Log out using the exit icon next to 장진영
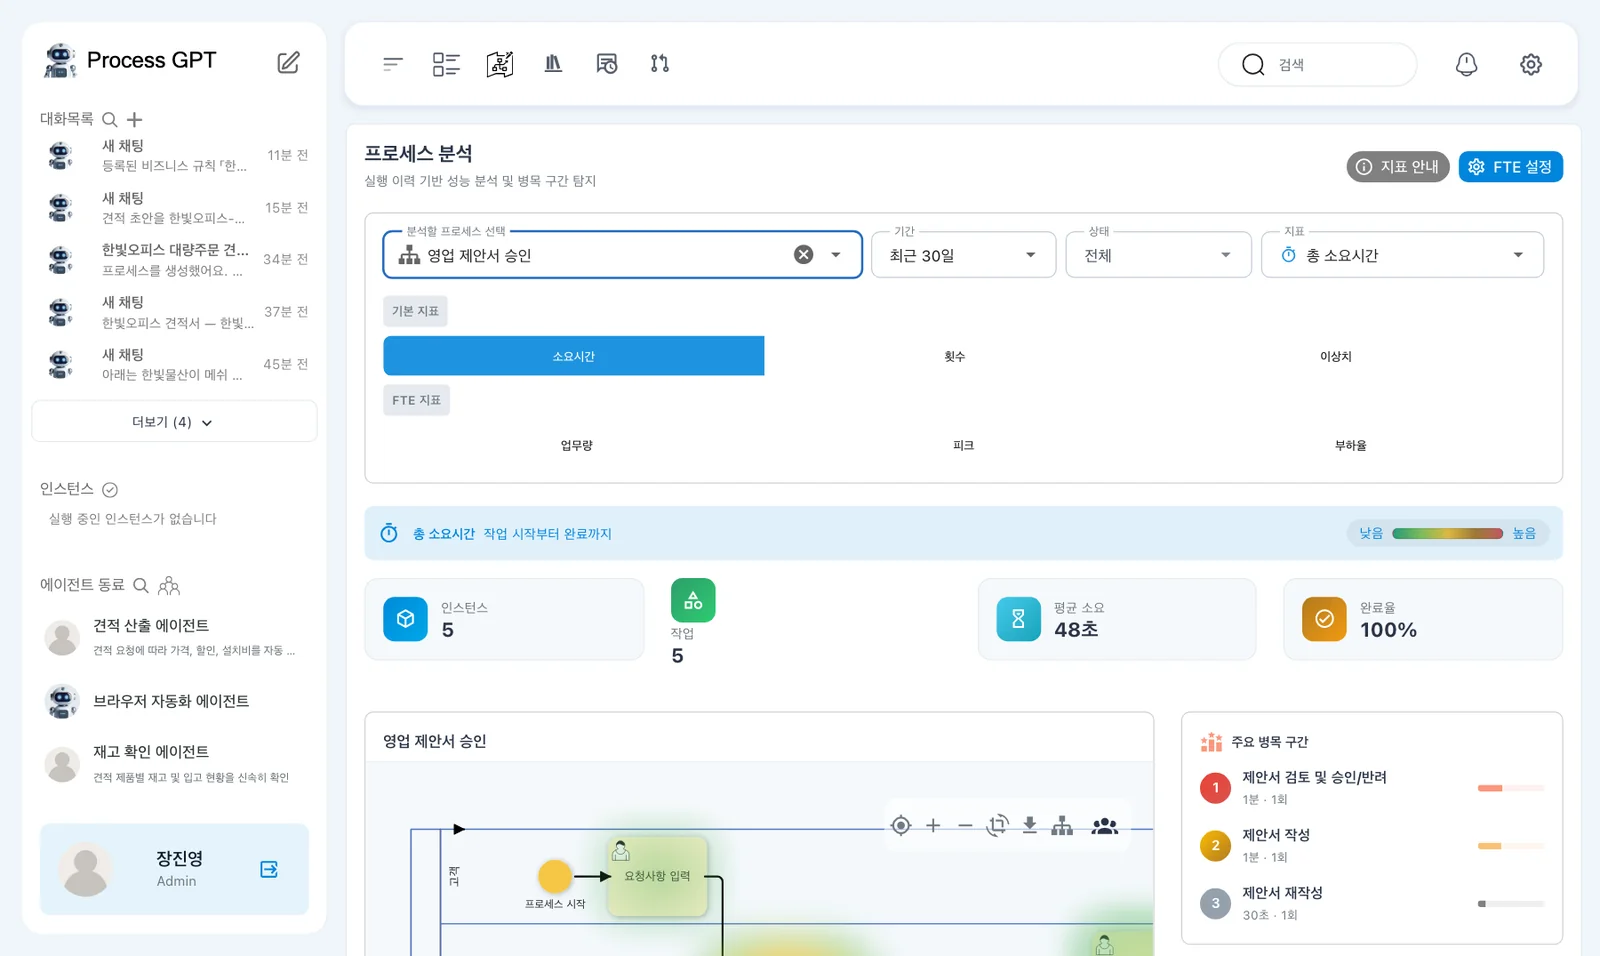The width and height of the screenshot is (1600, 956). click(269, 869)
